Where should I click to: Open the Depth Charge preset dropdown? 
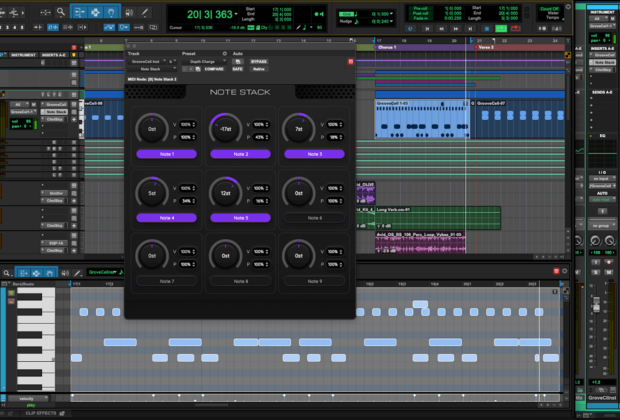point(204,62)
